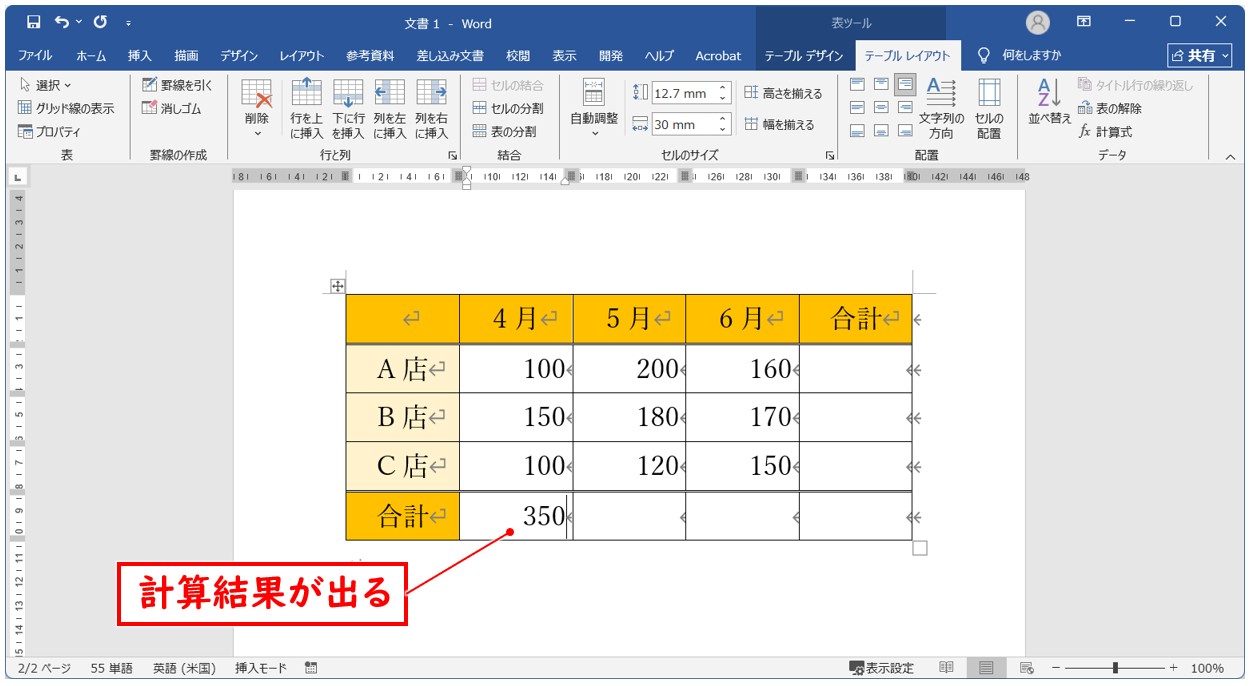Toggle グリッド線の表示 (show gridlines)
The width and height of the screenshot is (1252, 686).
point(66,108)
